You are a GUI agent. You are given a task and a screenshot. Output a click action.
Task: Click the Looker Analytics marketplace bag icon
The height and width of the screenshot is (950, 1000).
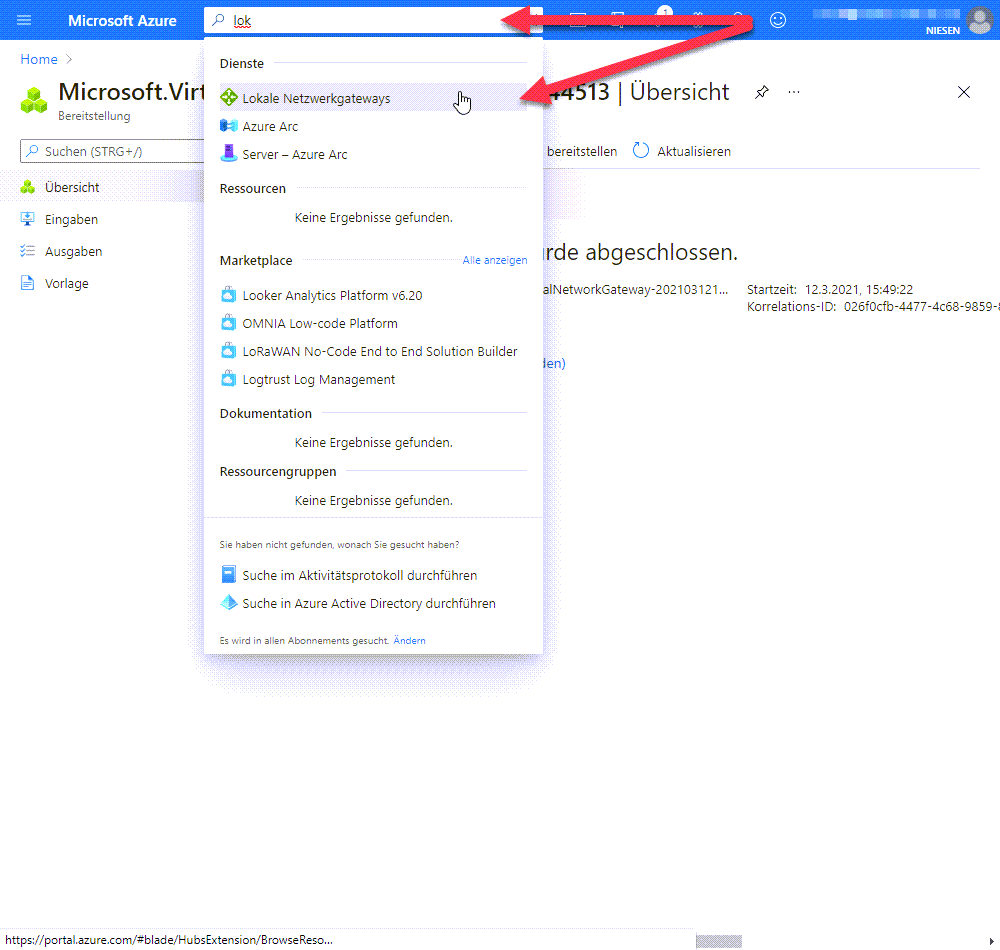(228, 295)
